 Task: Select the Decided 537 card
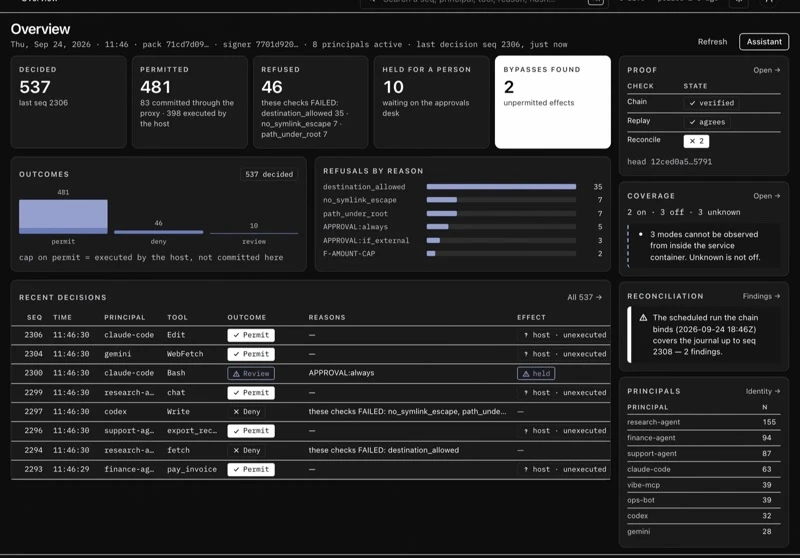point(68,102)
